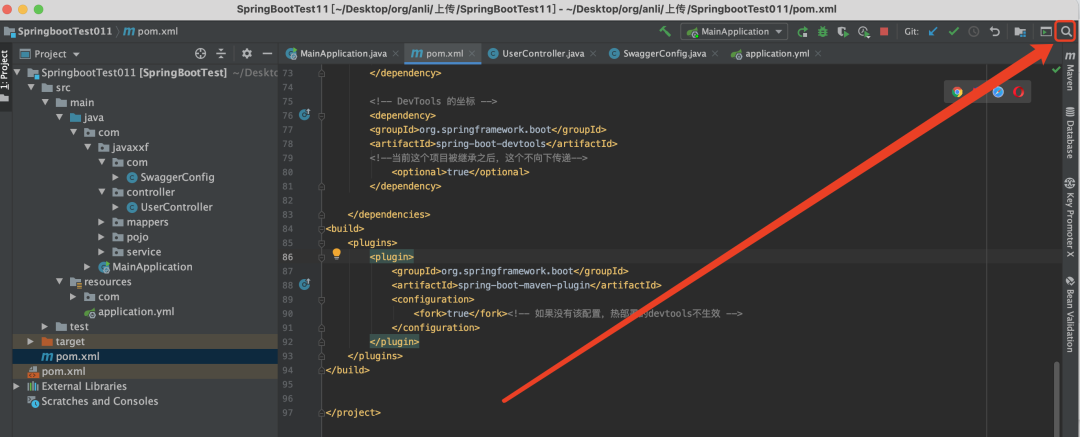Click the Profiler run icon
The width and height of the screenshot is (1080, 437).
pyautogui.click(x=864, y=32)
